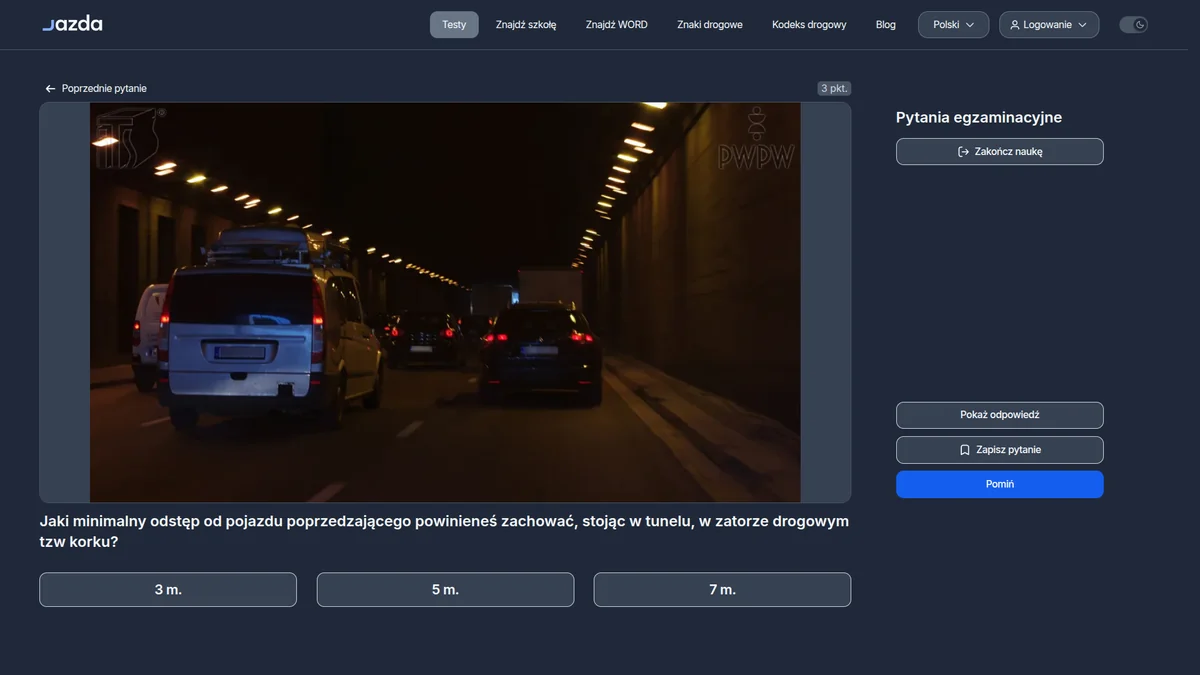This screenshot has width=1200, height=675.
Task: Click Pokaż odpowiedź button
Action: [x=1000, y=415]
